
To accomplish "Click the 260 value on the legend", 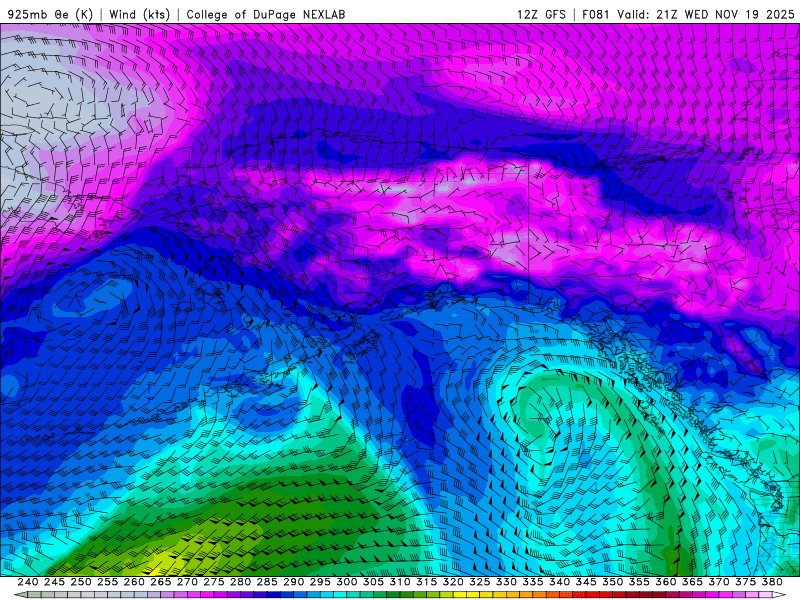I will tap(134, 582).
